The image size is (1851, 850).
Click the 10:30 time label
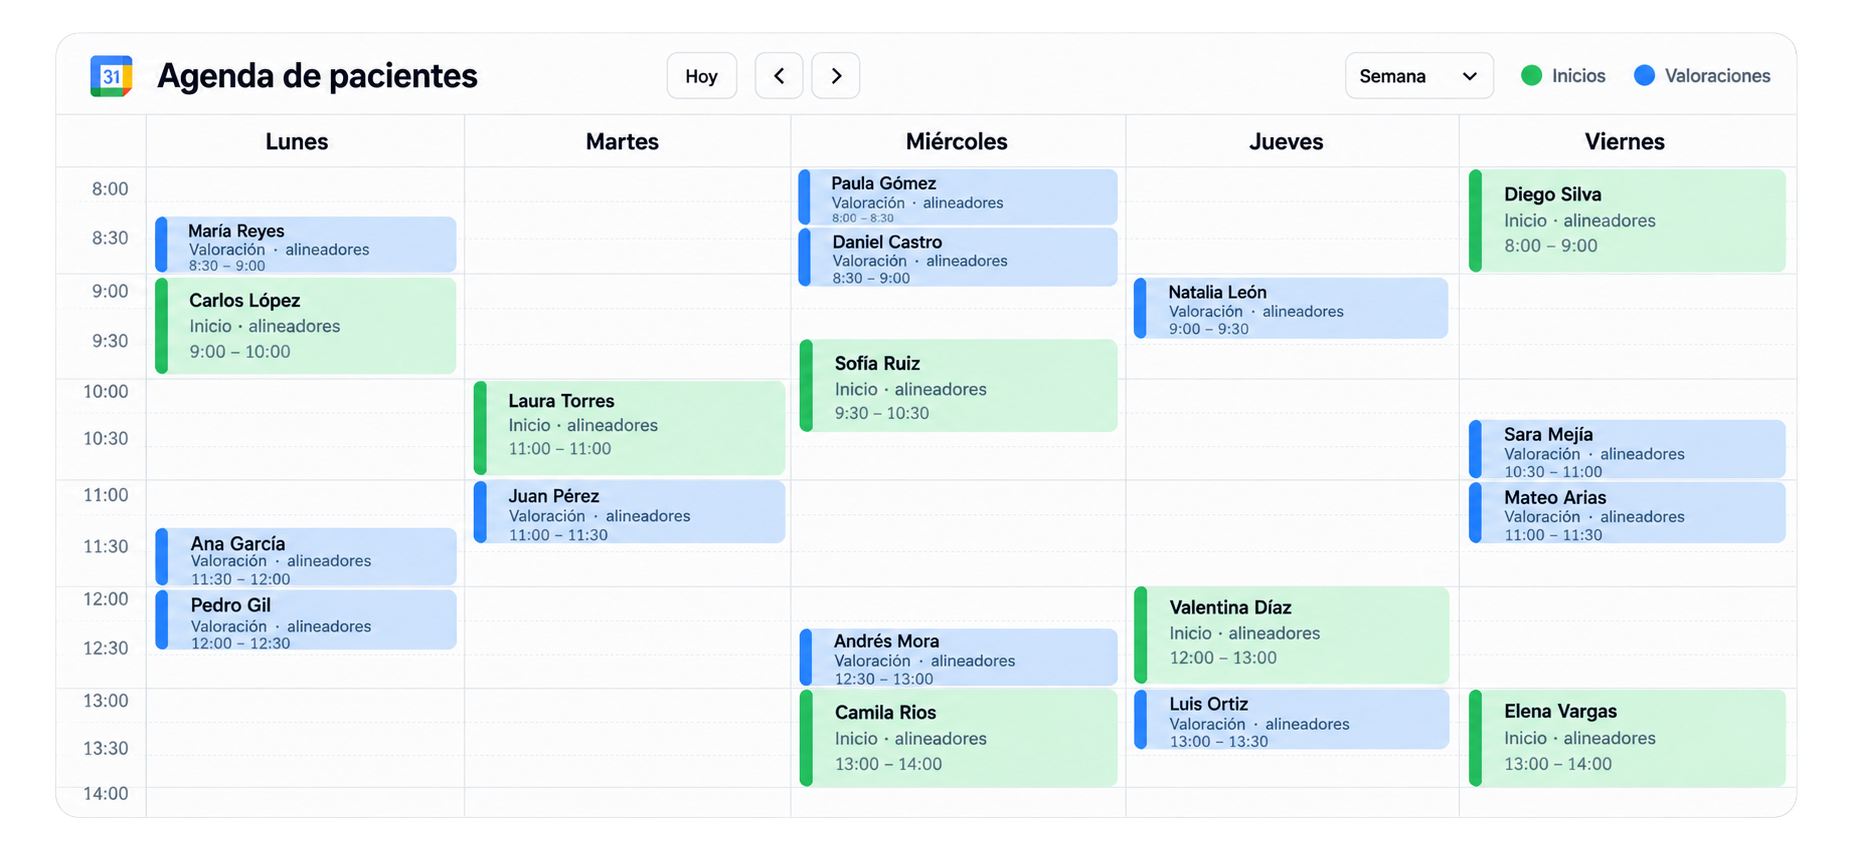point(105,438)
